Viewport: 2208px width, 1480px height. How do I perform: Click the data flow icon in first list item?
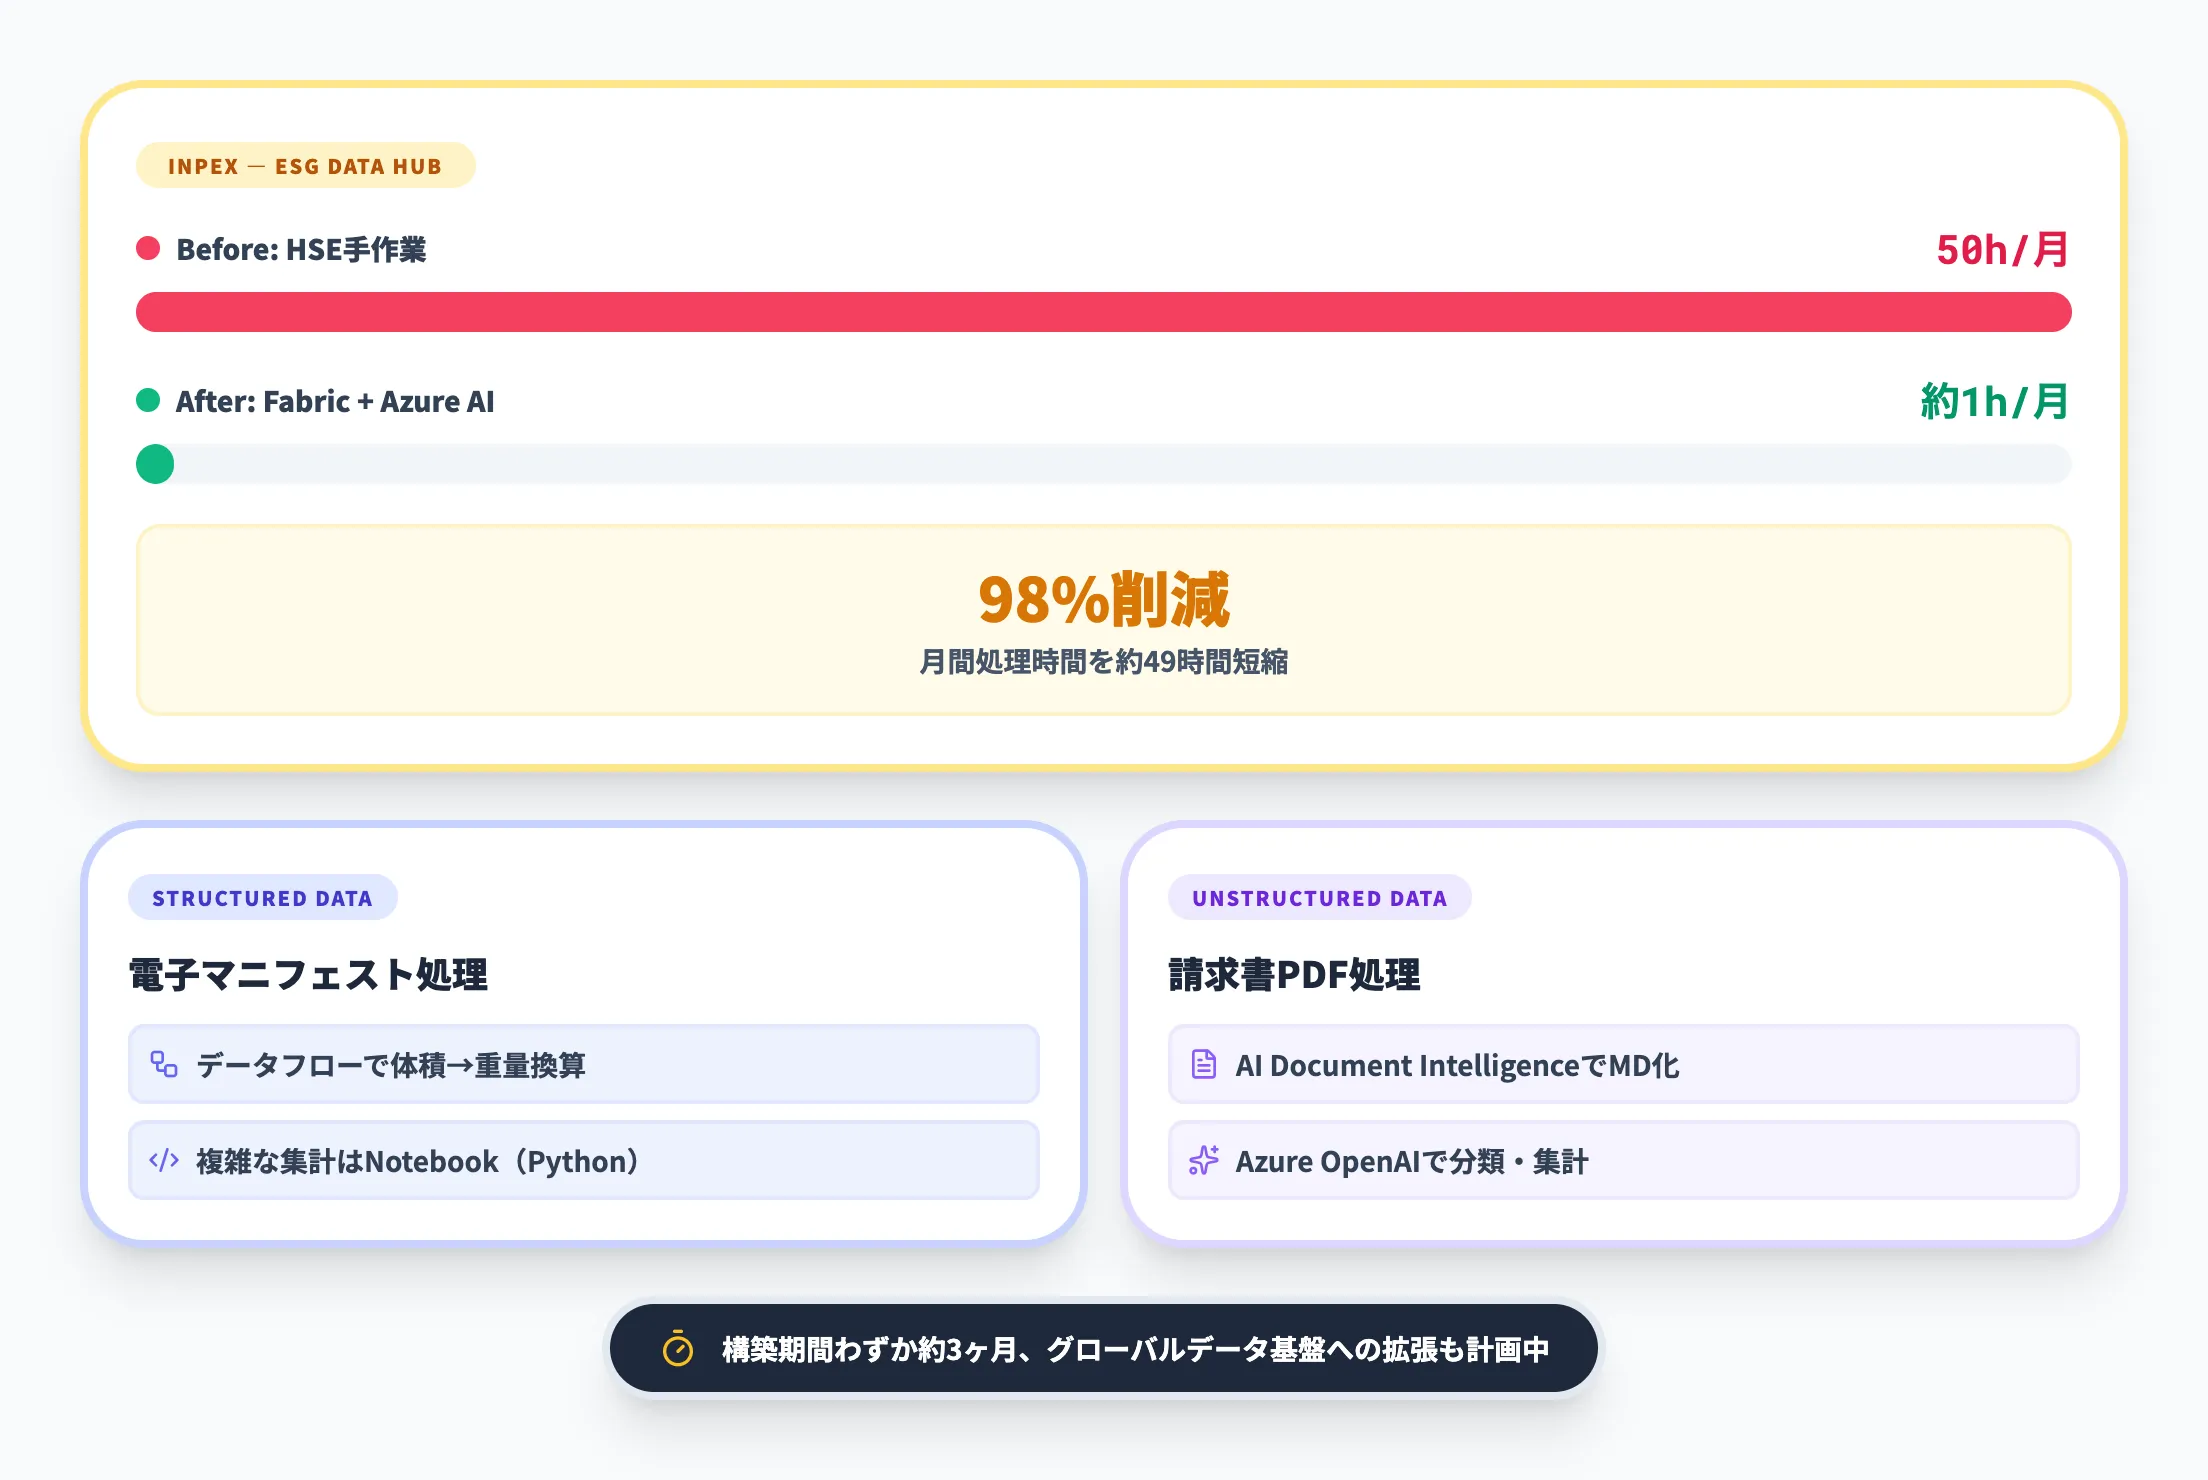click(x=164, y=1064)
